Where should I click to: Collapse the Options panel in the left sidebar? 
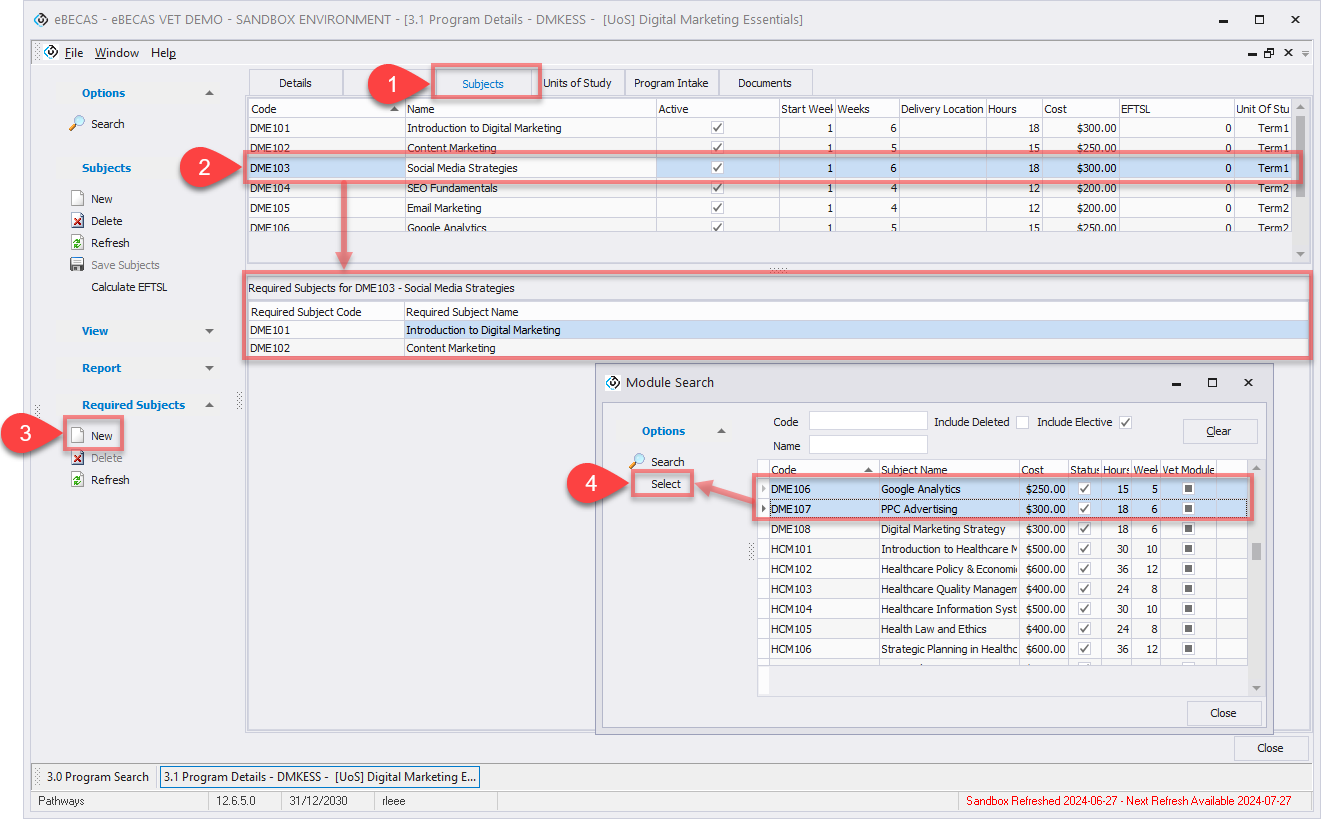coord(209,93)
